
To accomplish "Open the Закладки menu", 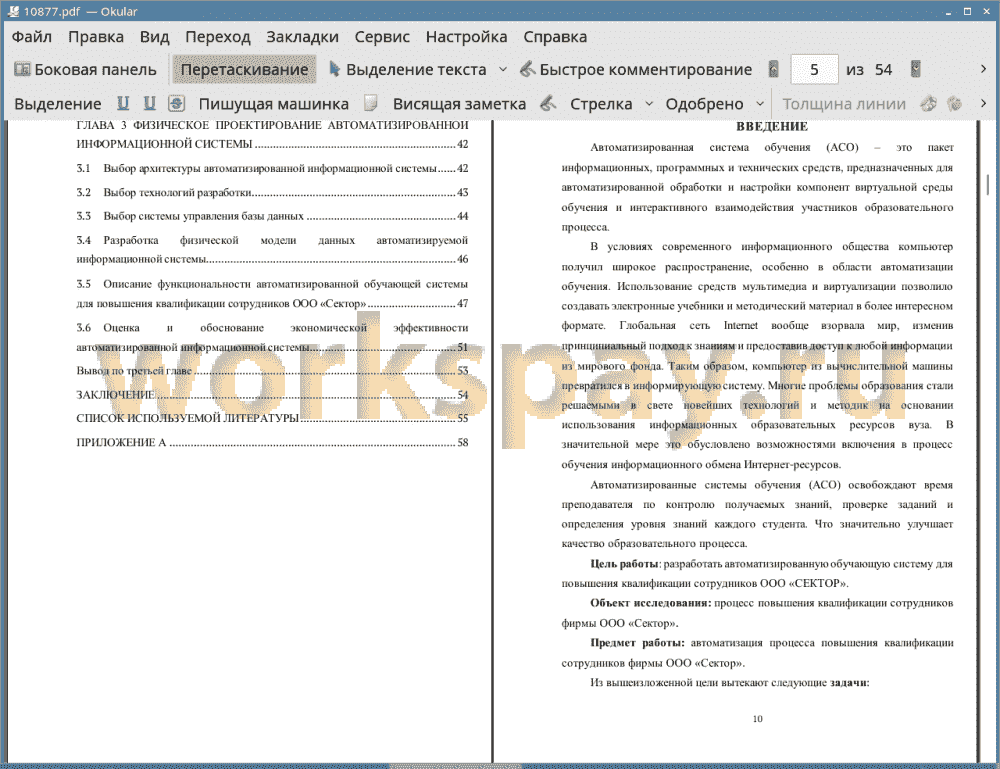I will pyautogui.click(x=302, y=37).
